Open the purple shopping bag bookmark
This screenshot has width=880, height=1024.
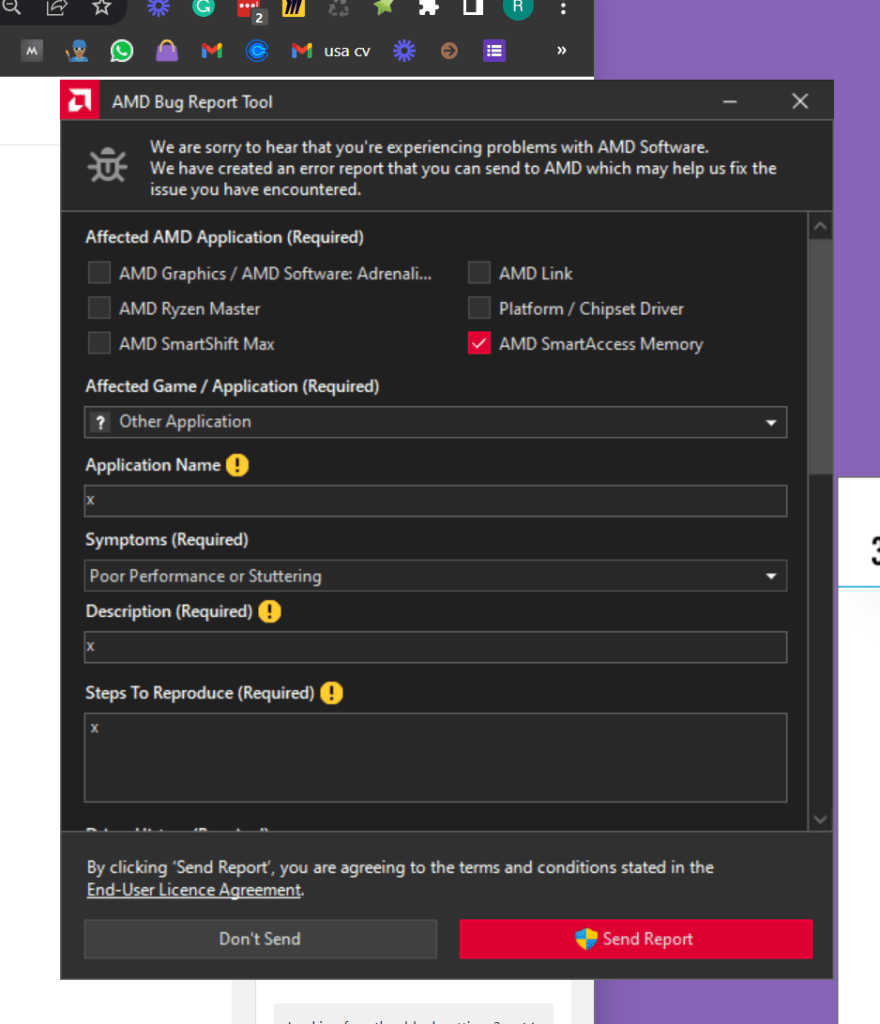[167, 50]
